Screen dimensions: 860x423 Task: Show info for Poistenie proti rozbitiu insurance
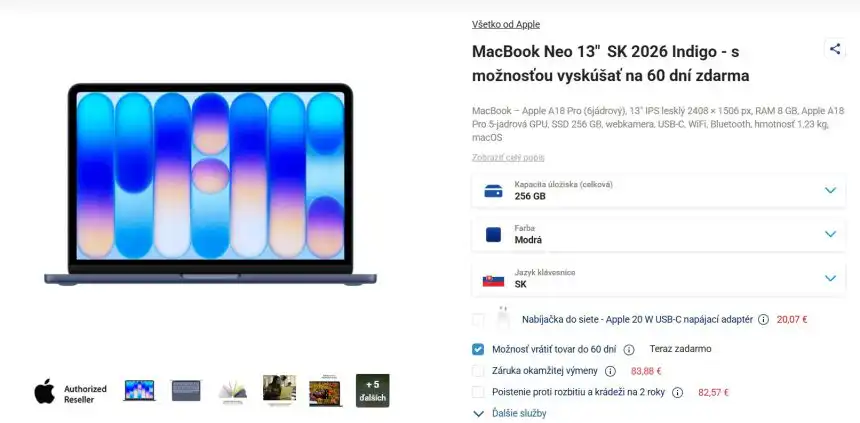coord(677,392)
